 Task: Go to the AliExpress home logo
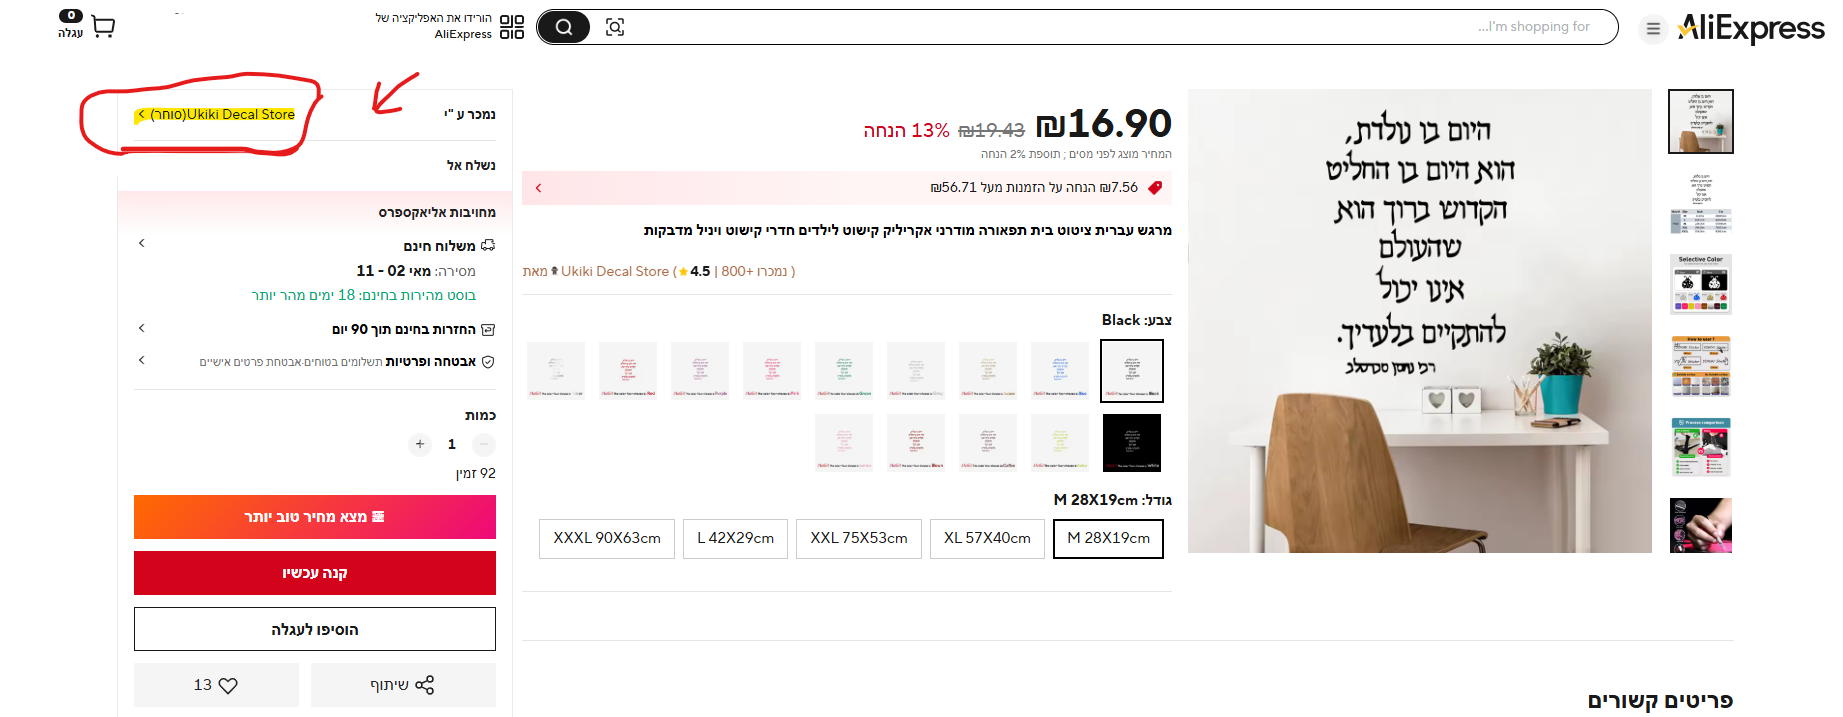(1750, 28)
